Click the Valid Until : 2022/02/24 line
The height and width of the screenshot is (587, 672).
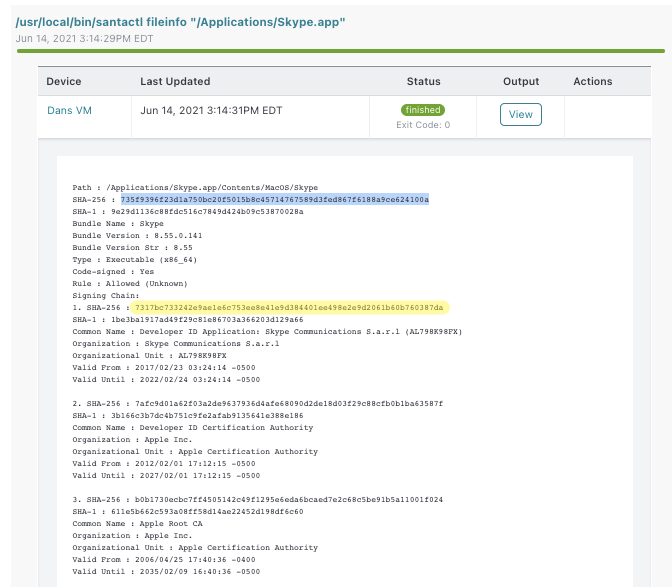tap(166, 380)
